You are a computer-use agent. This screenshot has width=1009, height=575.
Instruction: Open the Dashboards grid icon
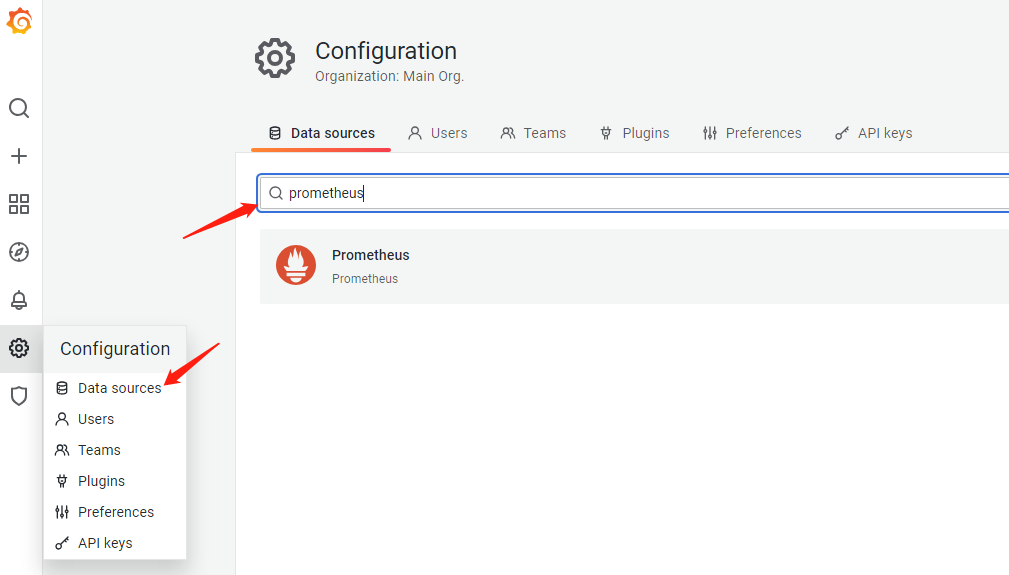tap(19, 204)
